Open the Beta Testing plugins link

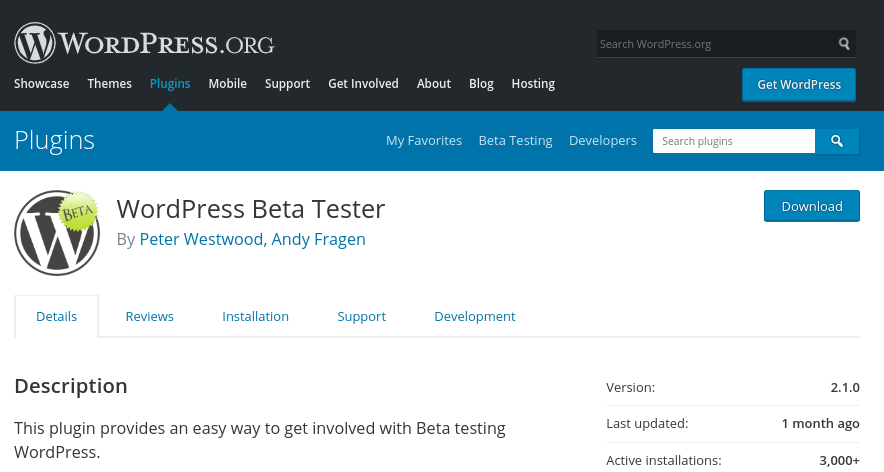point(515,141)
